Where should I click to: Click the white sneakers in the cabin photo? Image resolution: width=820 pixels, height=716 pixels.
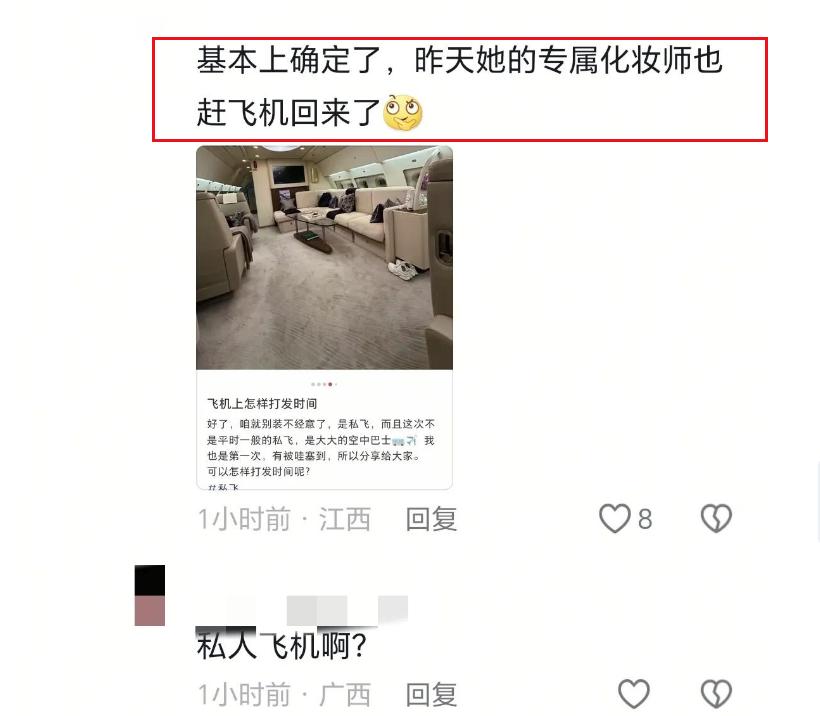[403, 269]
